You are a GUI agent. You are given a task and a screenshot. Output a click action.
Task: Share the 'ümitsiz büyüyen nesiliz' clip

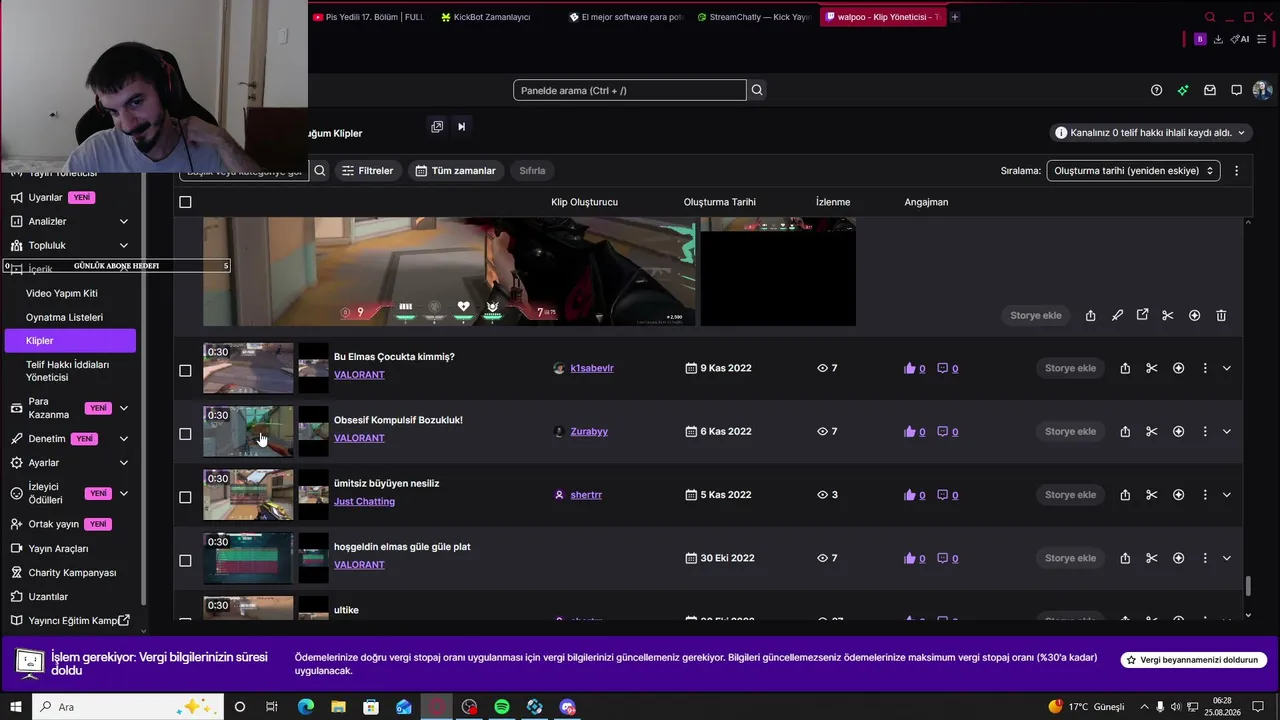1125,495
